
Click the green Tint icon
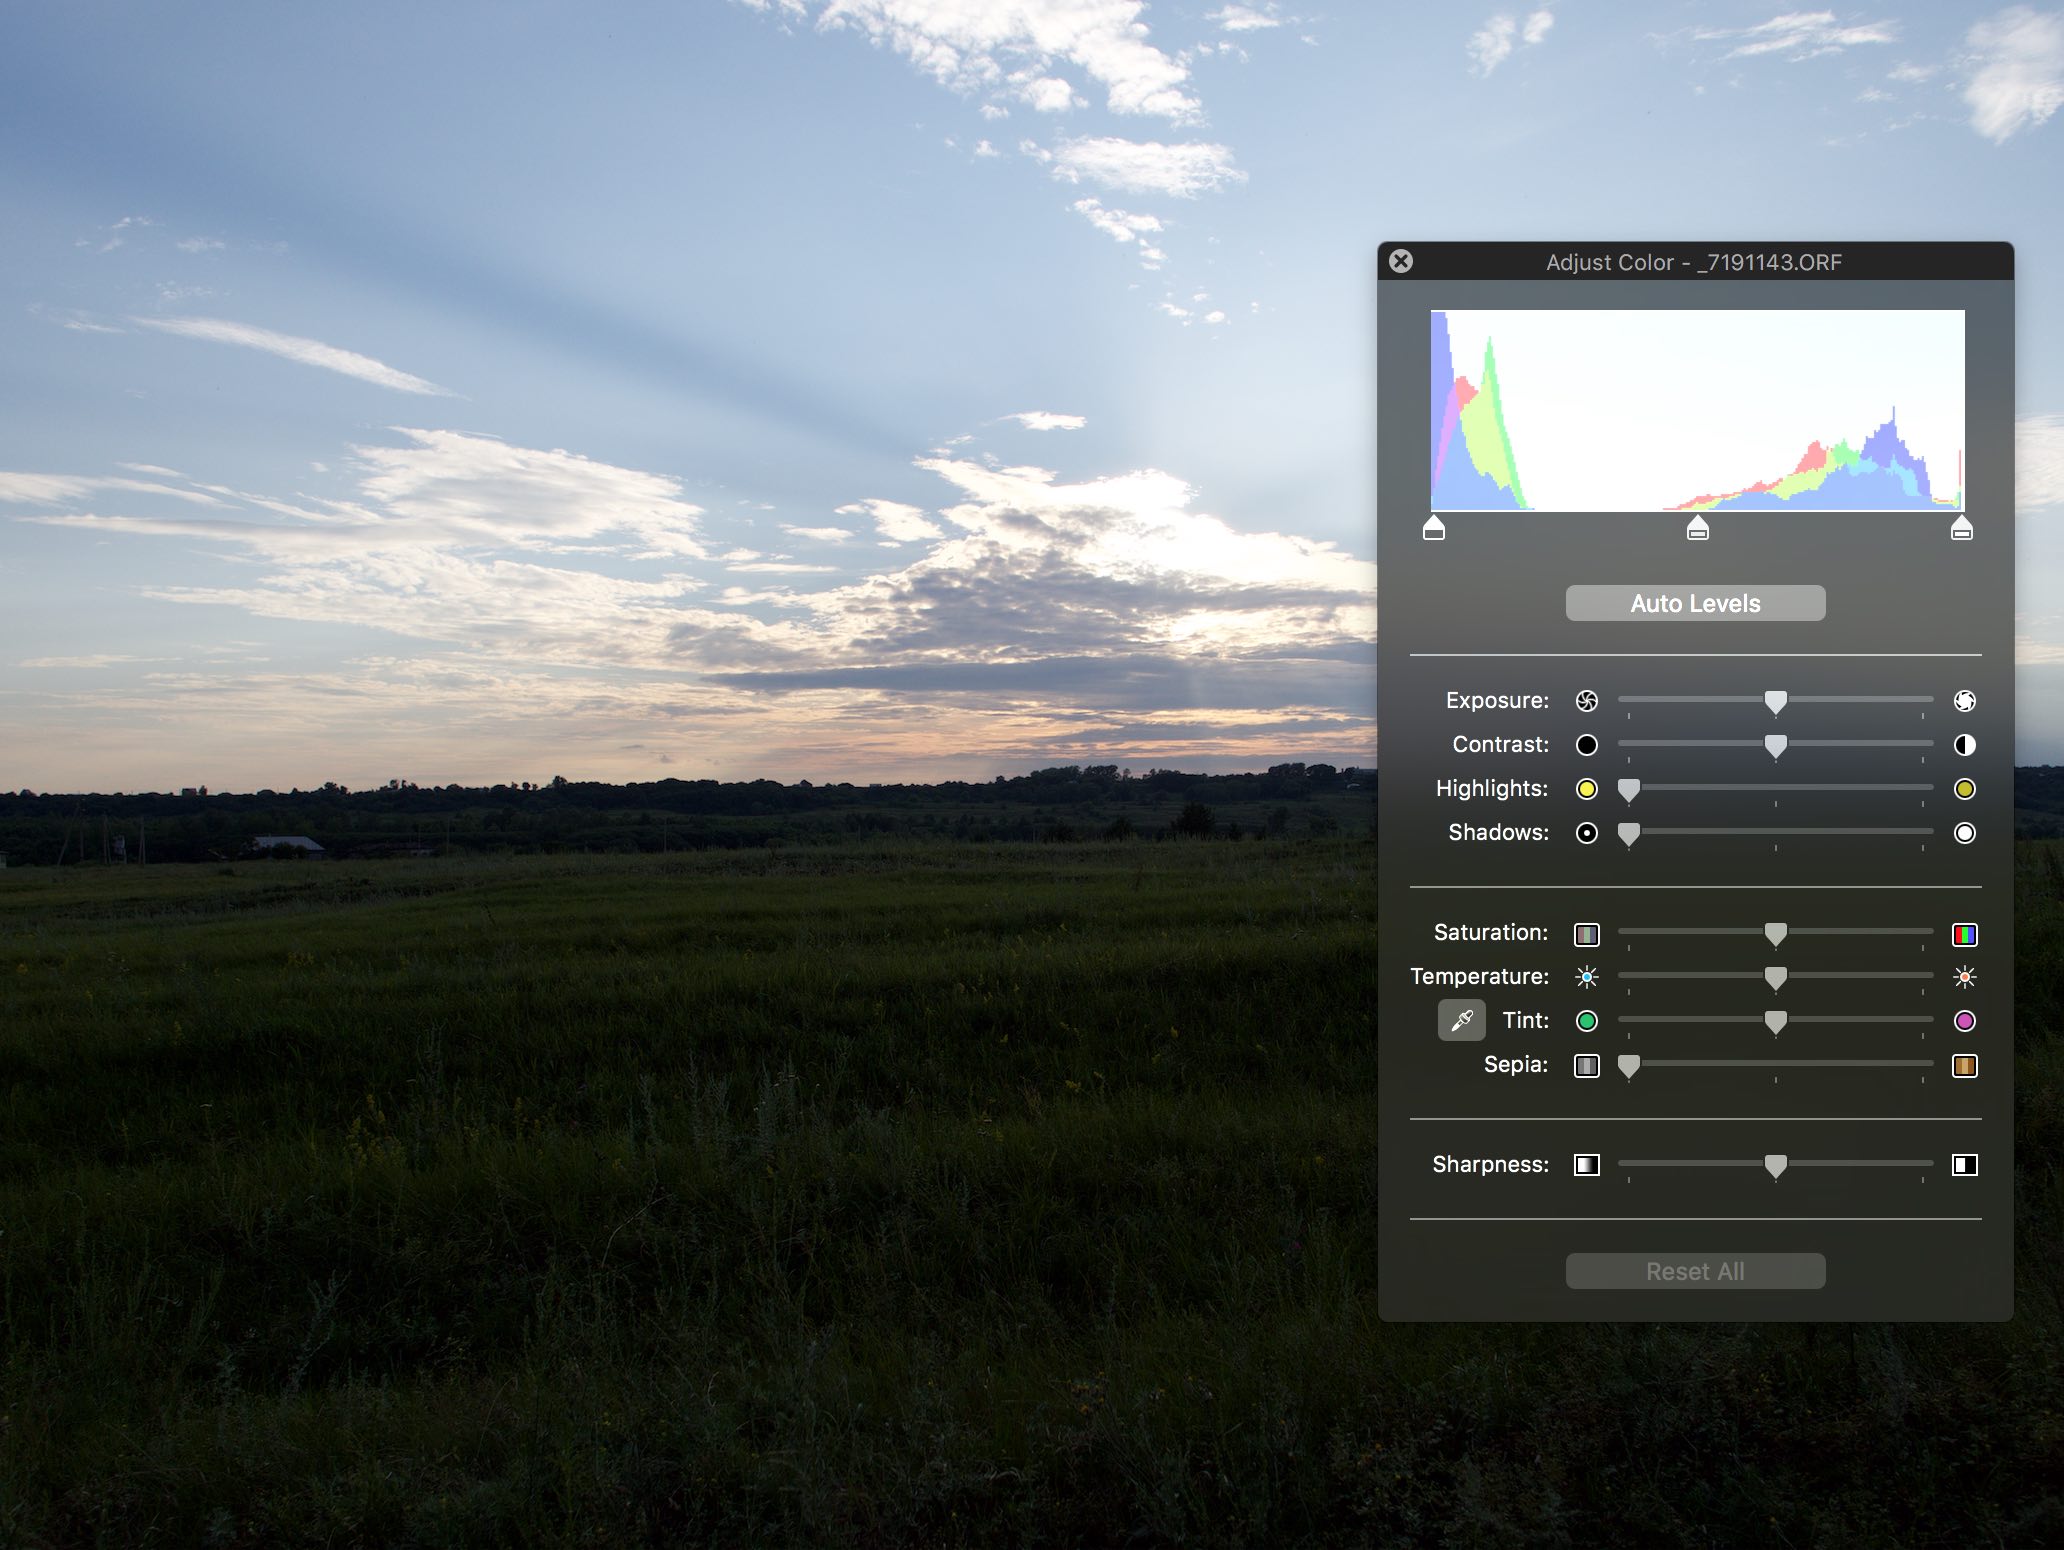coord(1587,1021)
